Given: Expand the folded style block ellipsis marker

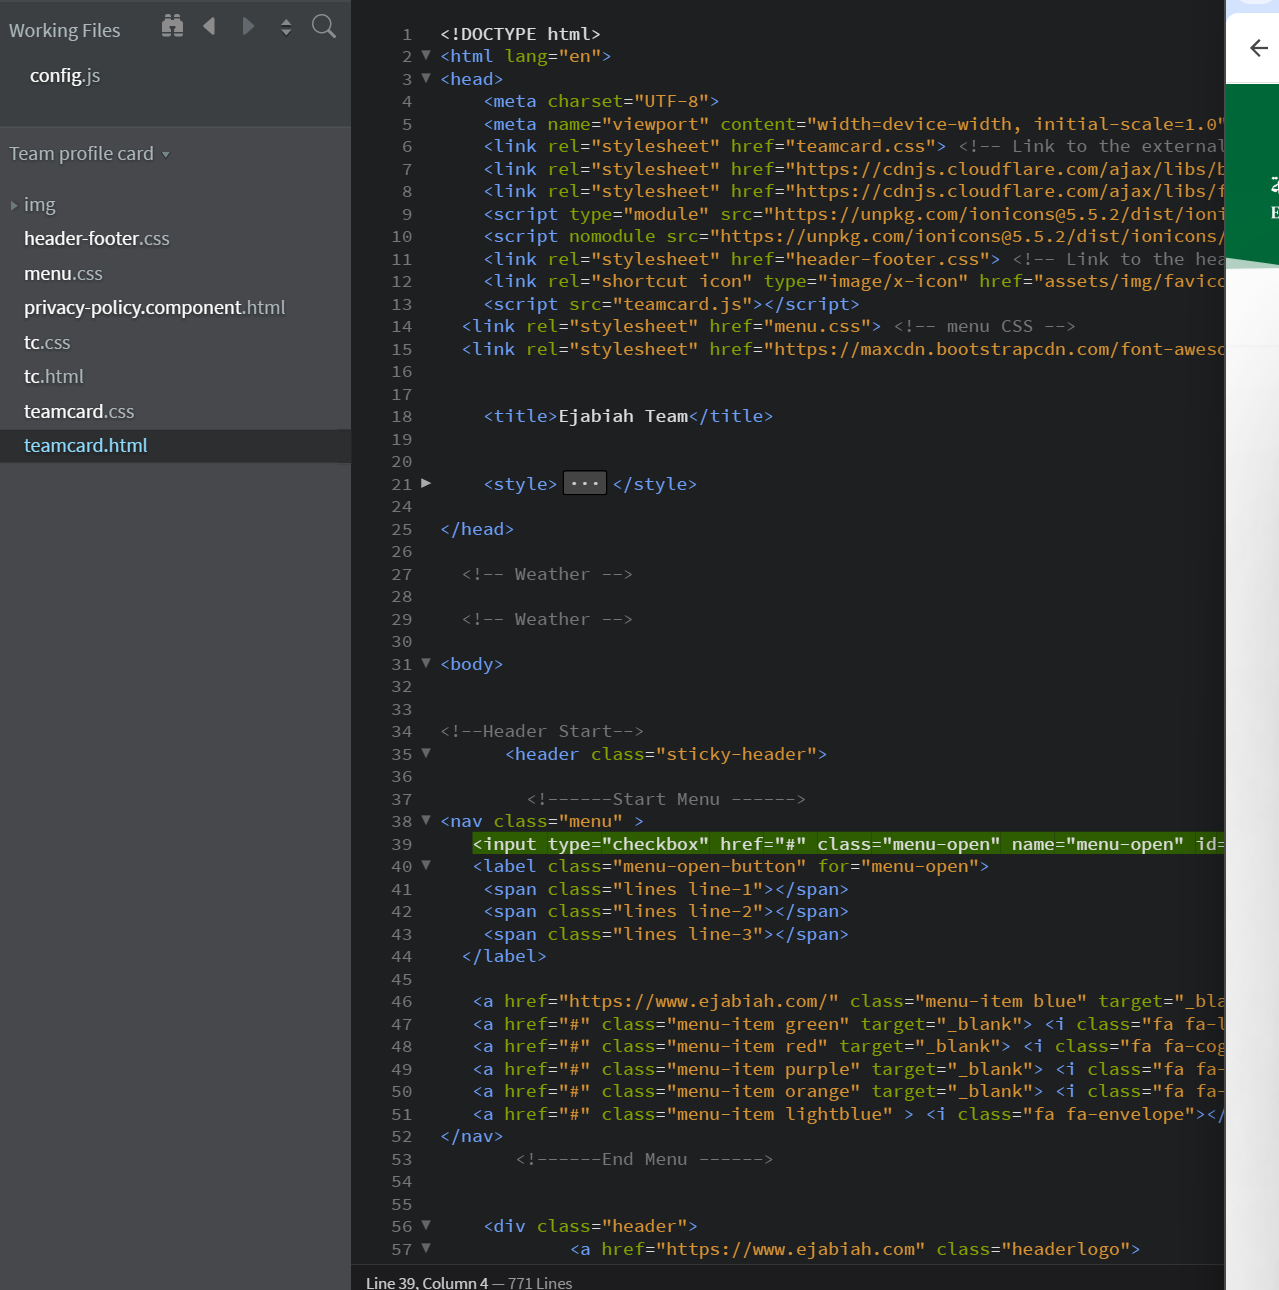Looking at the screenshot, I should click(584, 484).
